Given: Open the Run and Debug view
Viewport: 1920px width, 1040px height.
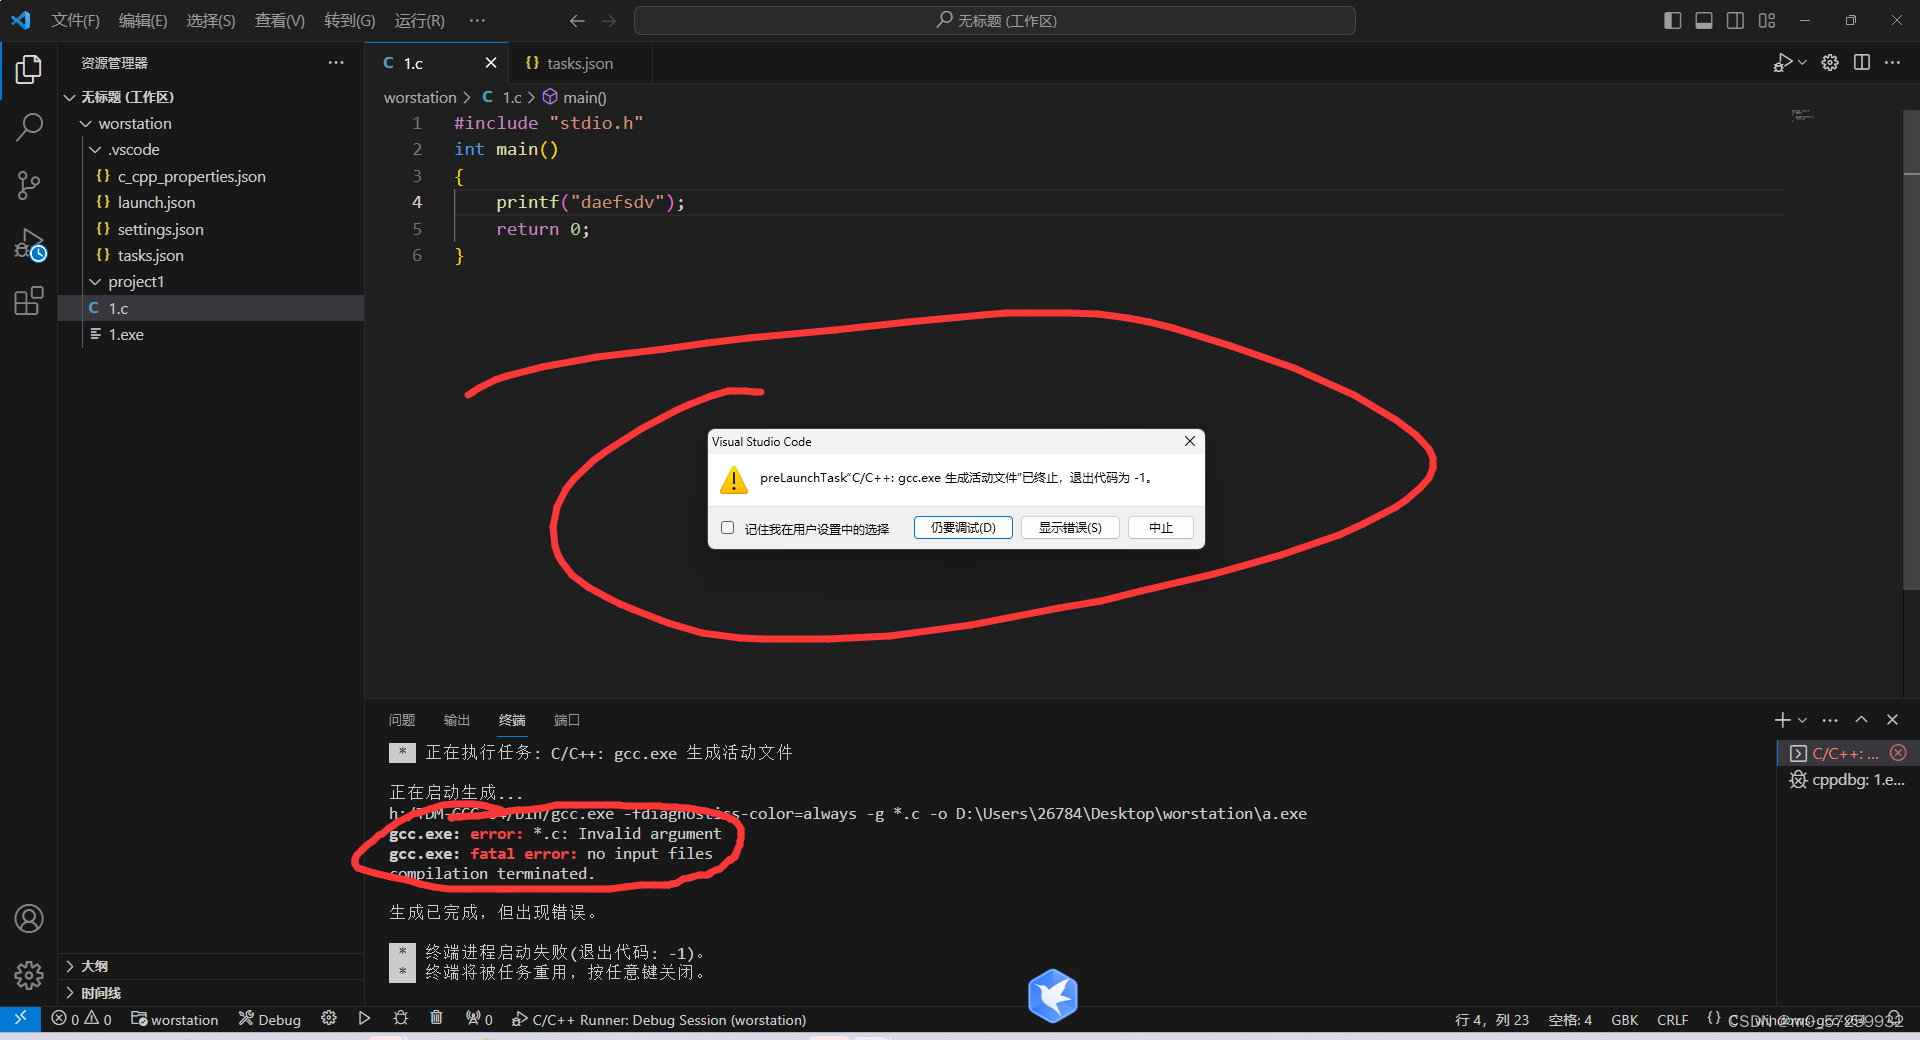Looking at the screenshot, I should (29, 243).
